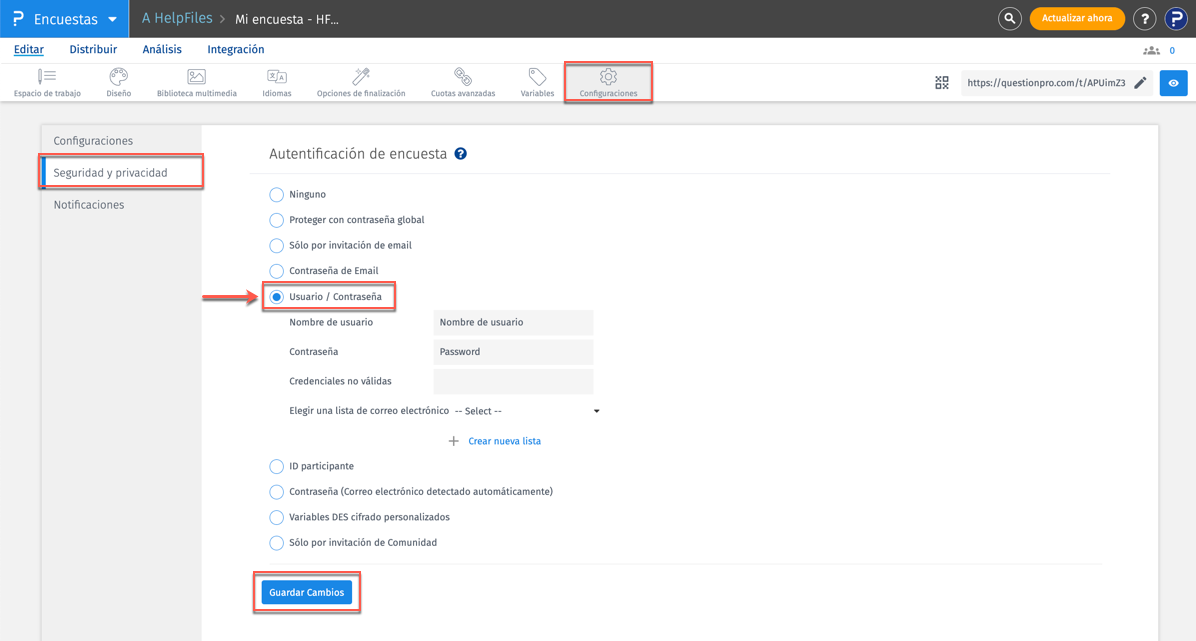The width and height of the screenshot is (1196, 641).
Task: Open email list Select dropdown
Action: tap(527, 411)
